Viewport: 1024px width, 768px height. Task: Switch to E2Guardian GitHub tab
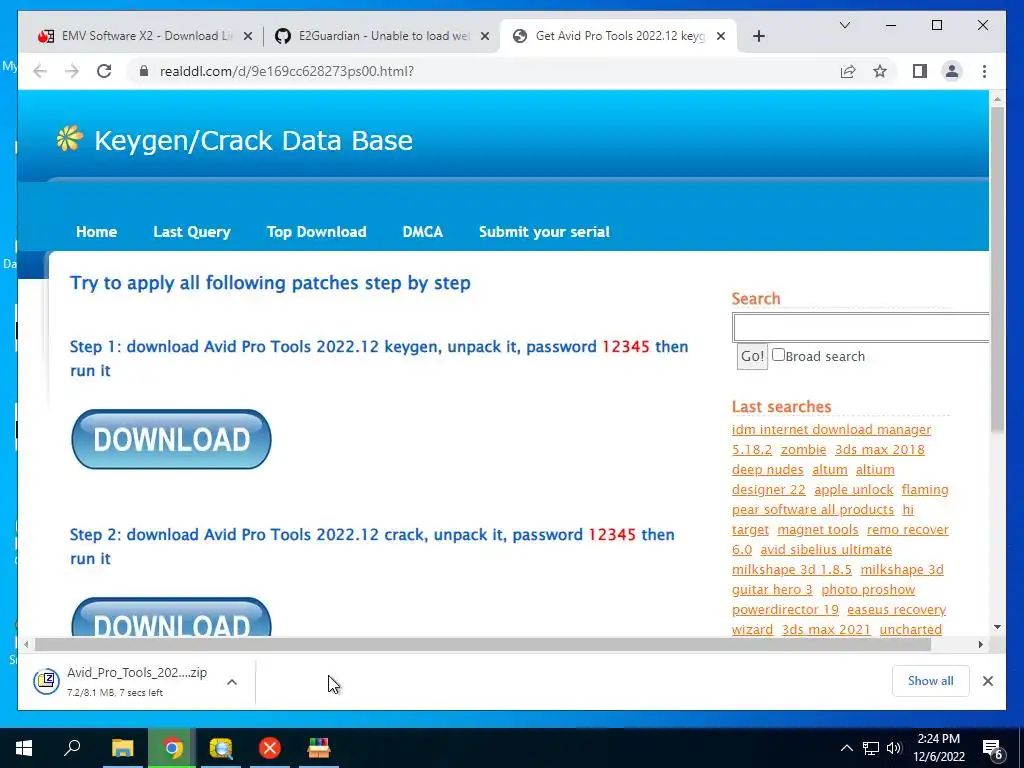click(382, 36)
